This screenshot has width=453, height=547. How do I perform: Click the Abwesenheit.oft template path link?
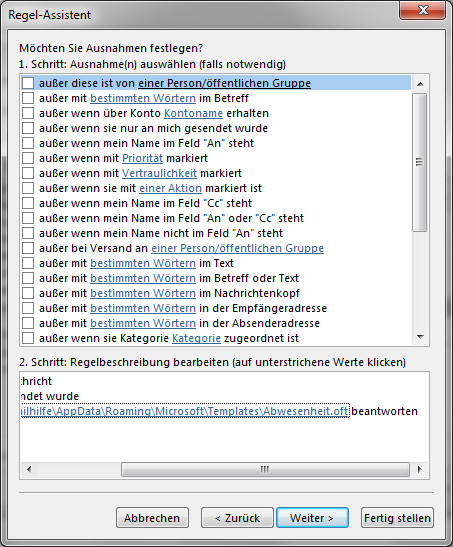(185, 411)
